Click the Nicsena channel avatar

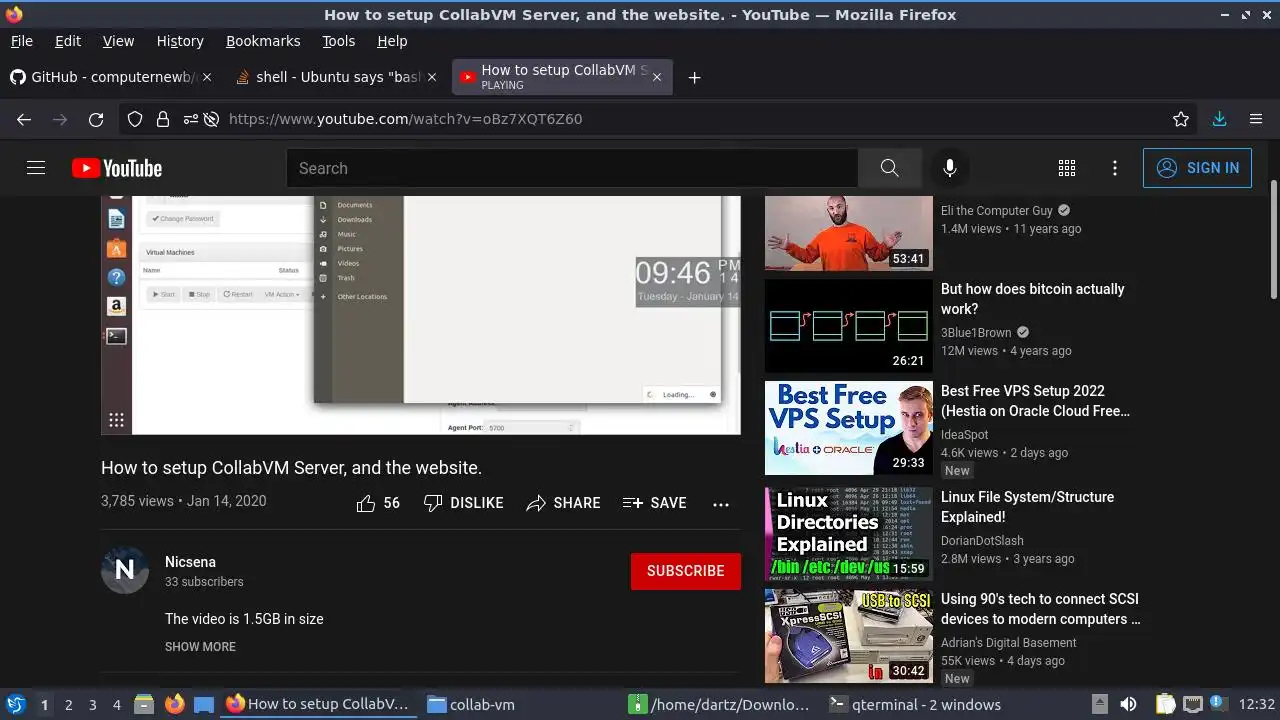(125, 570)
